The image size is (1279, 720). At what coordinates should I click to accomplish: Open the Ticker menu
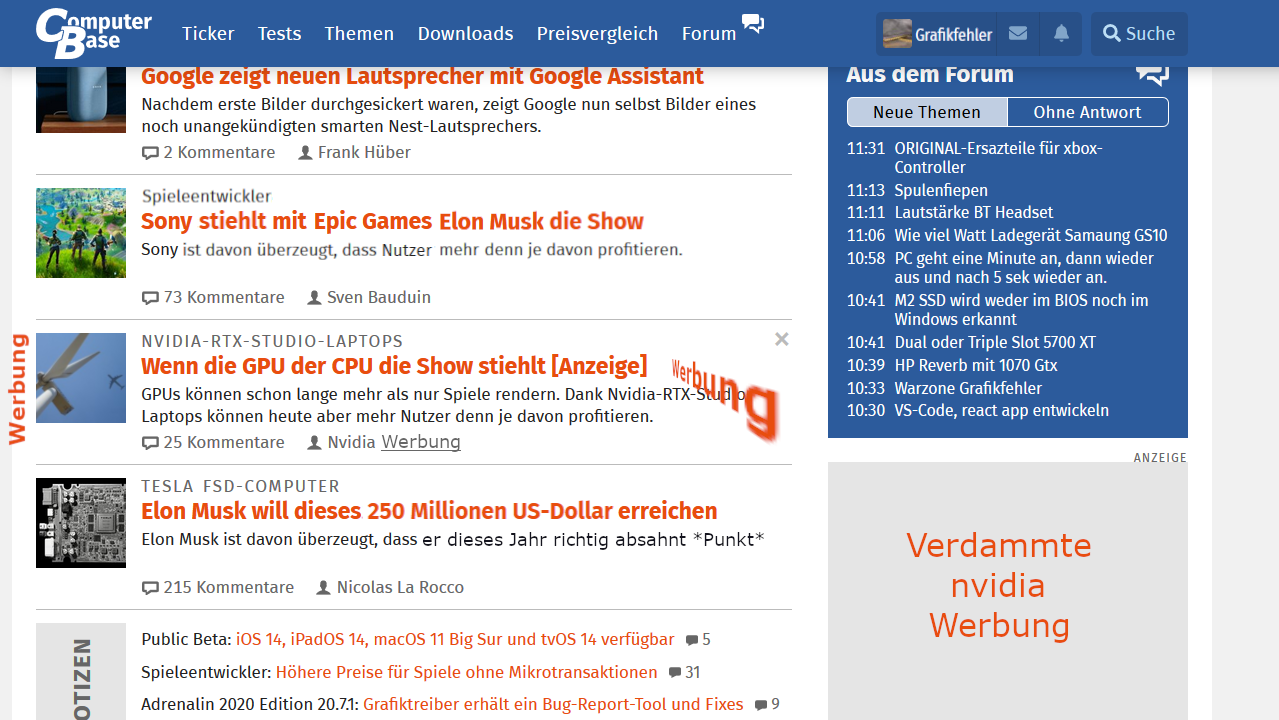(208, 33)
